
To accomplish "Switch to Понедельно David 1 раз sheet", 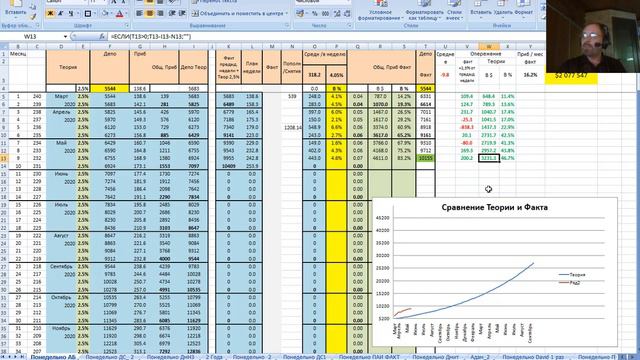I will click(533, 357).
